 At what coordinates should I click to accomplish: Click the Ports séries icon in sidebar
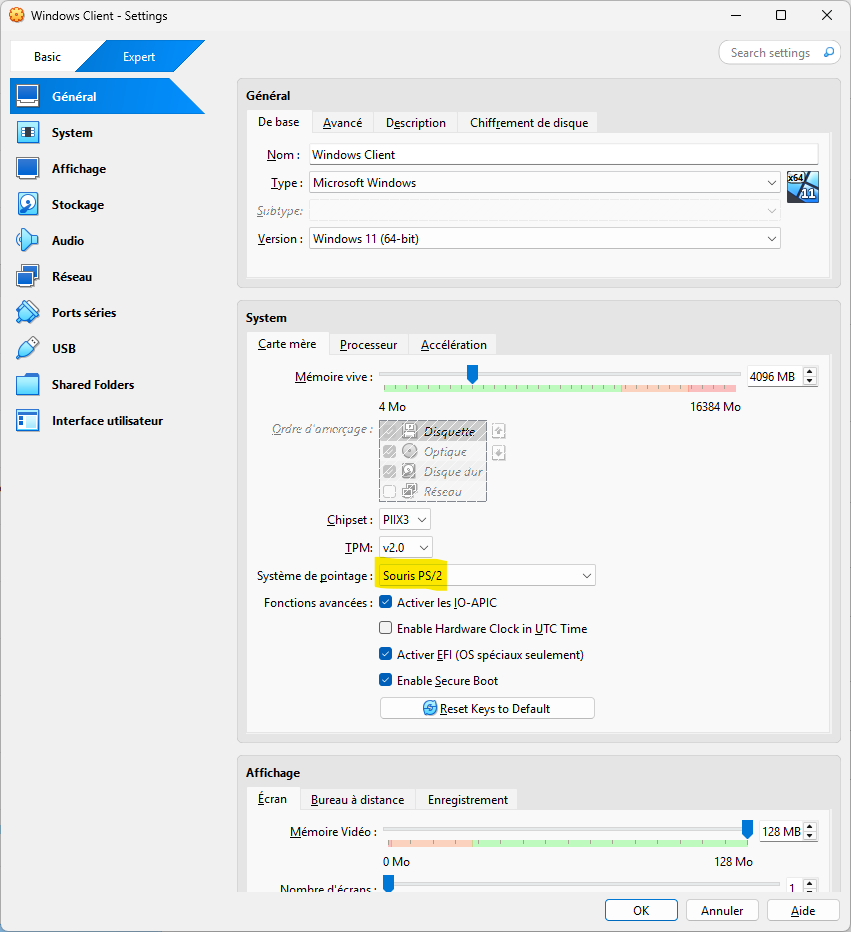point(27,313)
